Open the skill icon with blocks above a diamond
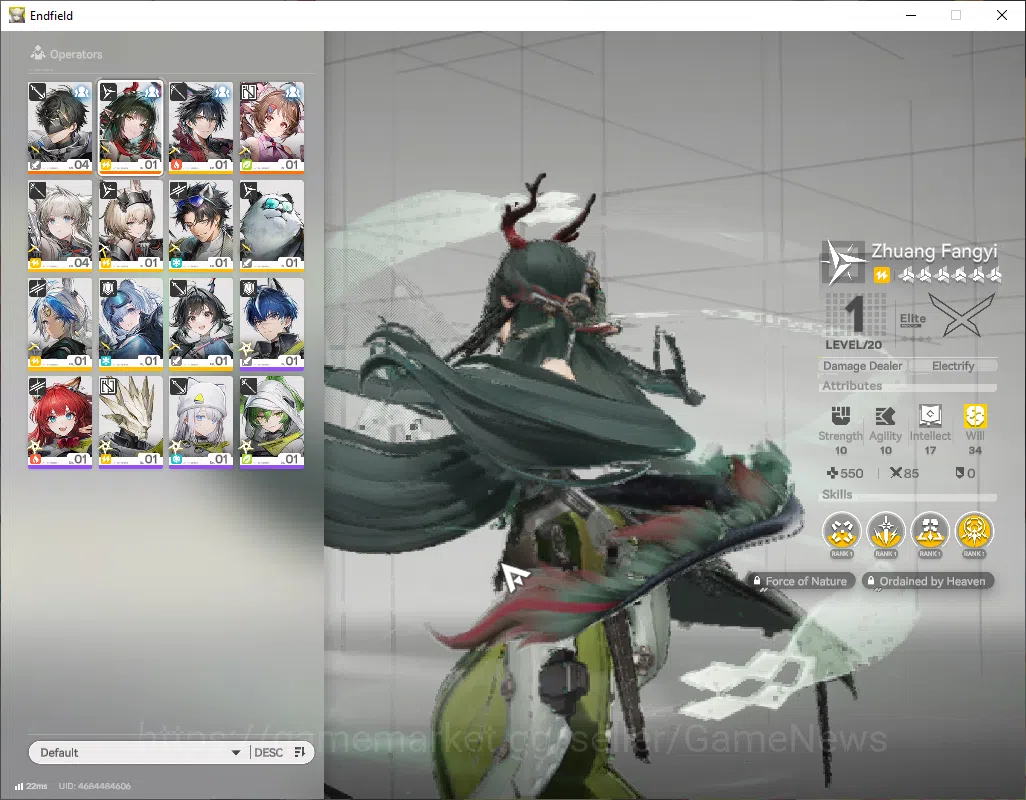 pyautogui.click(x=930, y=531)
